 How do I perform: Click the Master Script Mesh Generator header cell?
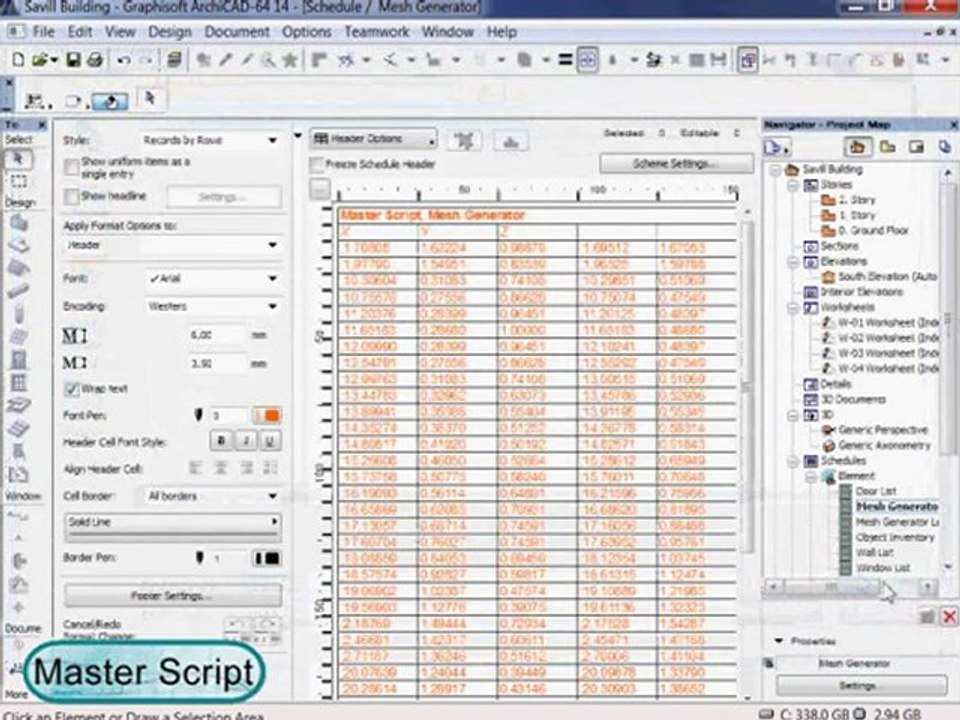coord(536,215)
